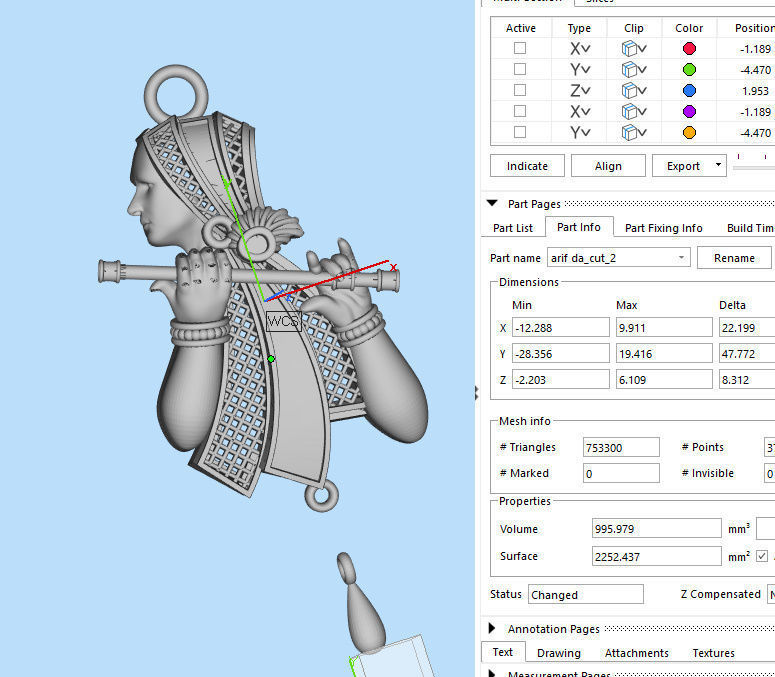Click position value 1.953 in Z row
775x677 pixels.
[x=755, y=91]
